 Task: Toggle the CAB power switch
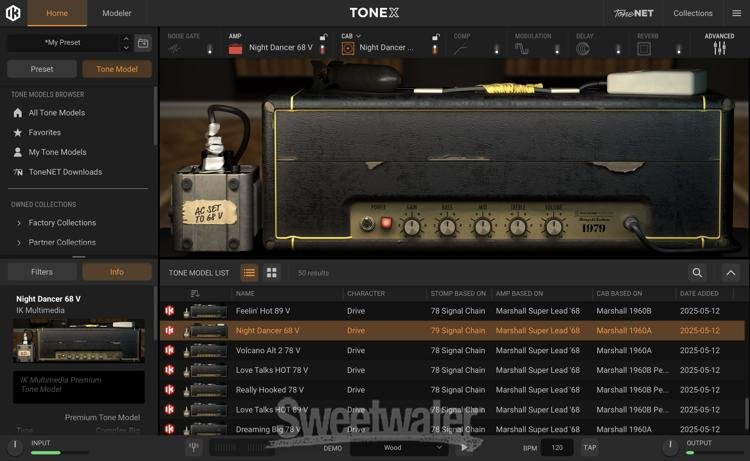click(x=435, y=49)
